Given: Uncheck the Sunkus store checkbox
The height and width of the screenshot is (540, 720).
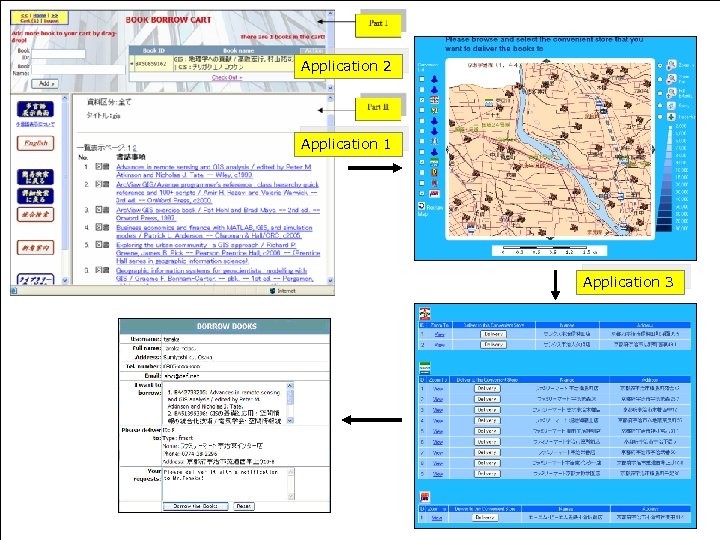Looking at the screenshot, I should (x=422, y=100).
